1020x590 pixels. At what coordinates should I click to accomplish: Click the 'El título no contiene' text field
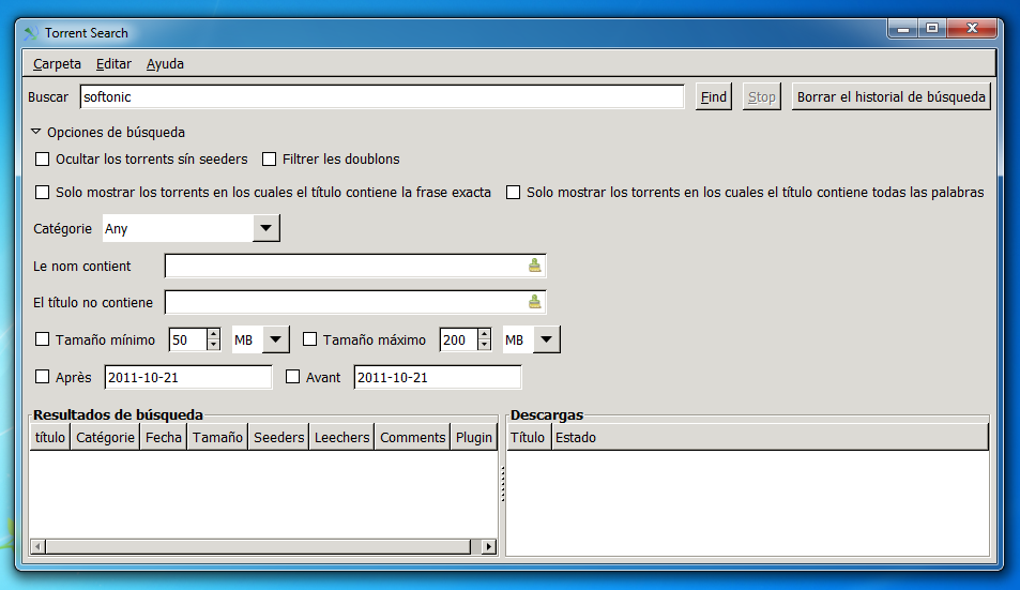(x=355, y=302)
